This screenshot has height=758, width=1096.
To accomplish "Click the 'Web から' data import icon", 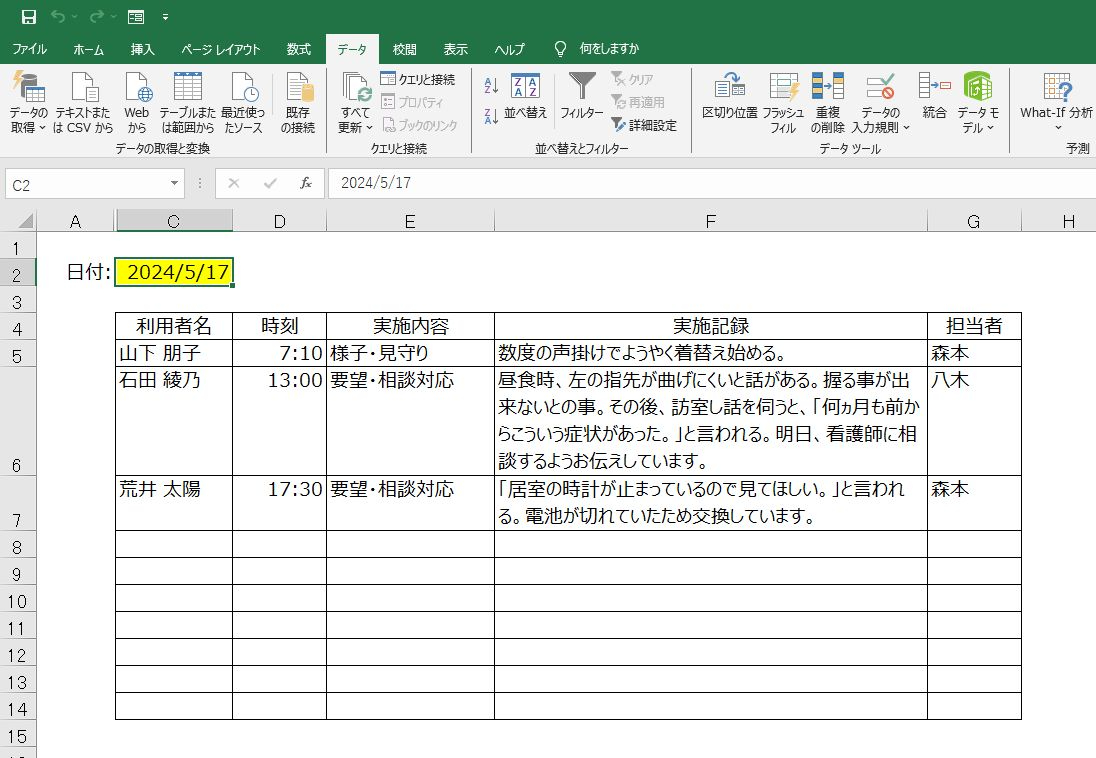I will (136, 102).
